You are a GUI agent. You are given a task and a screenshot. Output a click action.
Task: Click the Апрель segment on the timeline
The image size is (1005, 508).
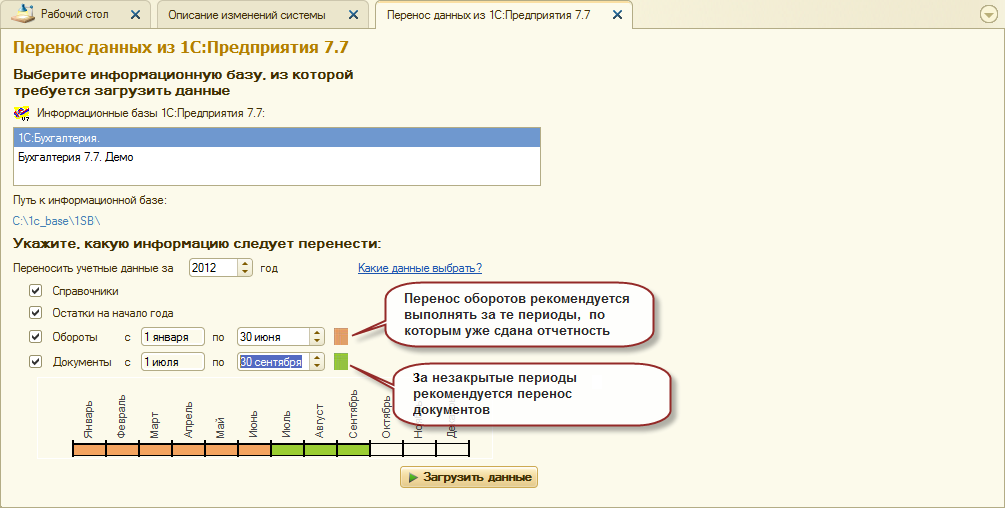[189, 448]
